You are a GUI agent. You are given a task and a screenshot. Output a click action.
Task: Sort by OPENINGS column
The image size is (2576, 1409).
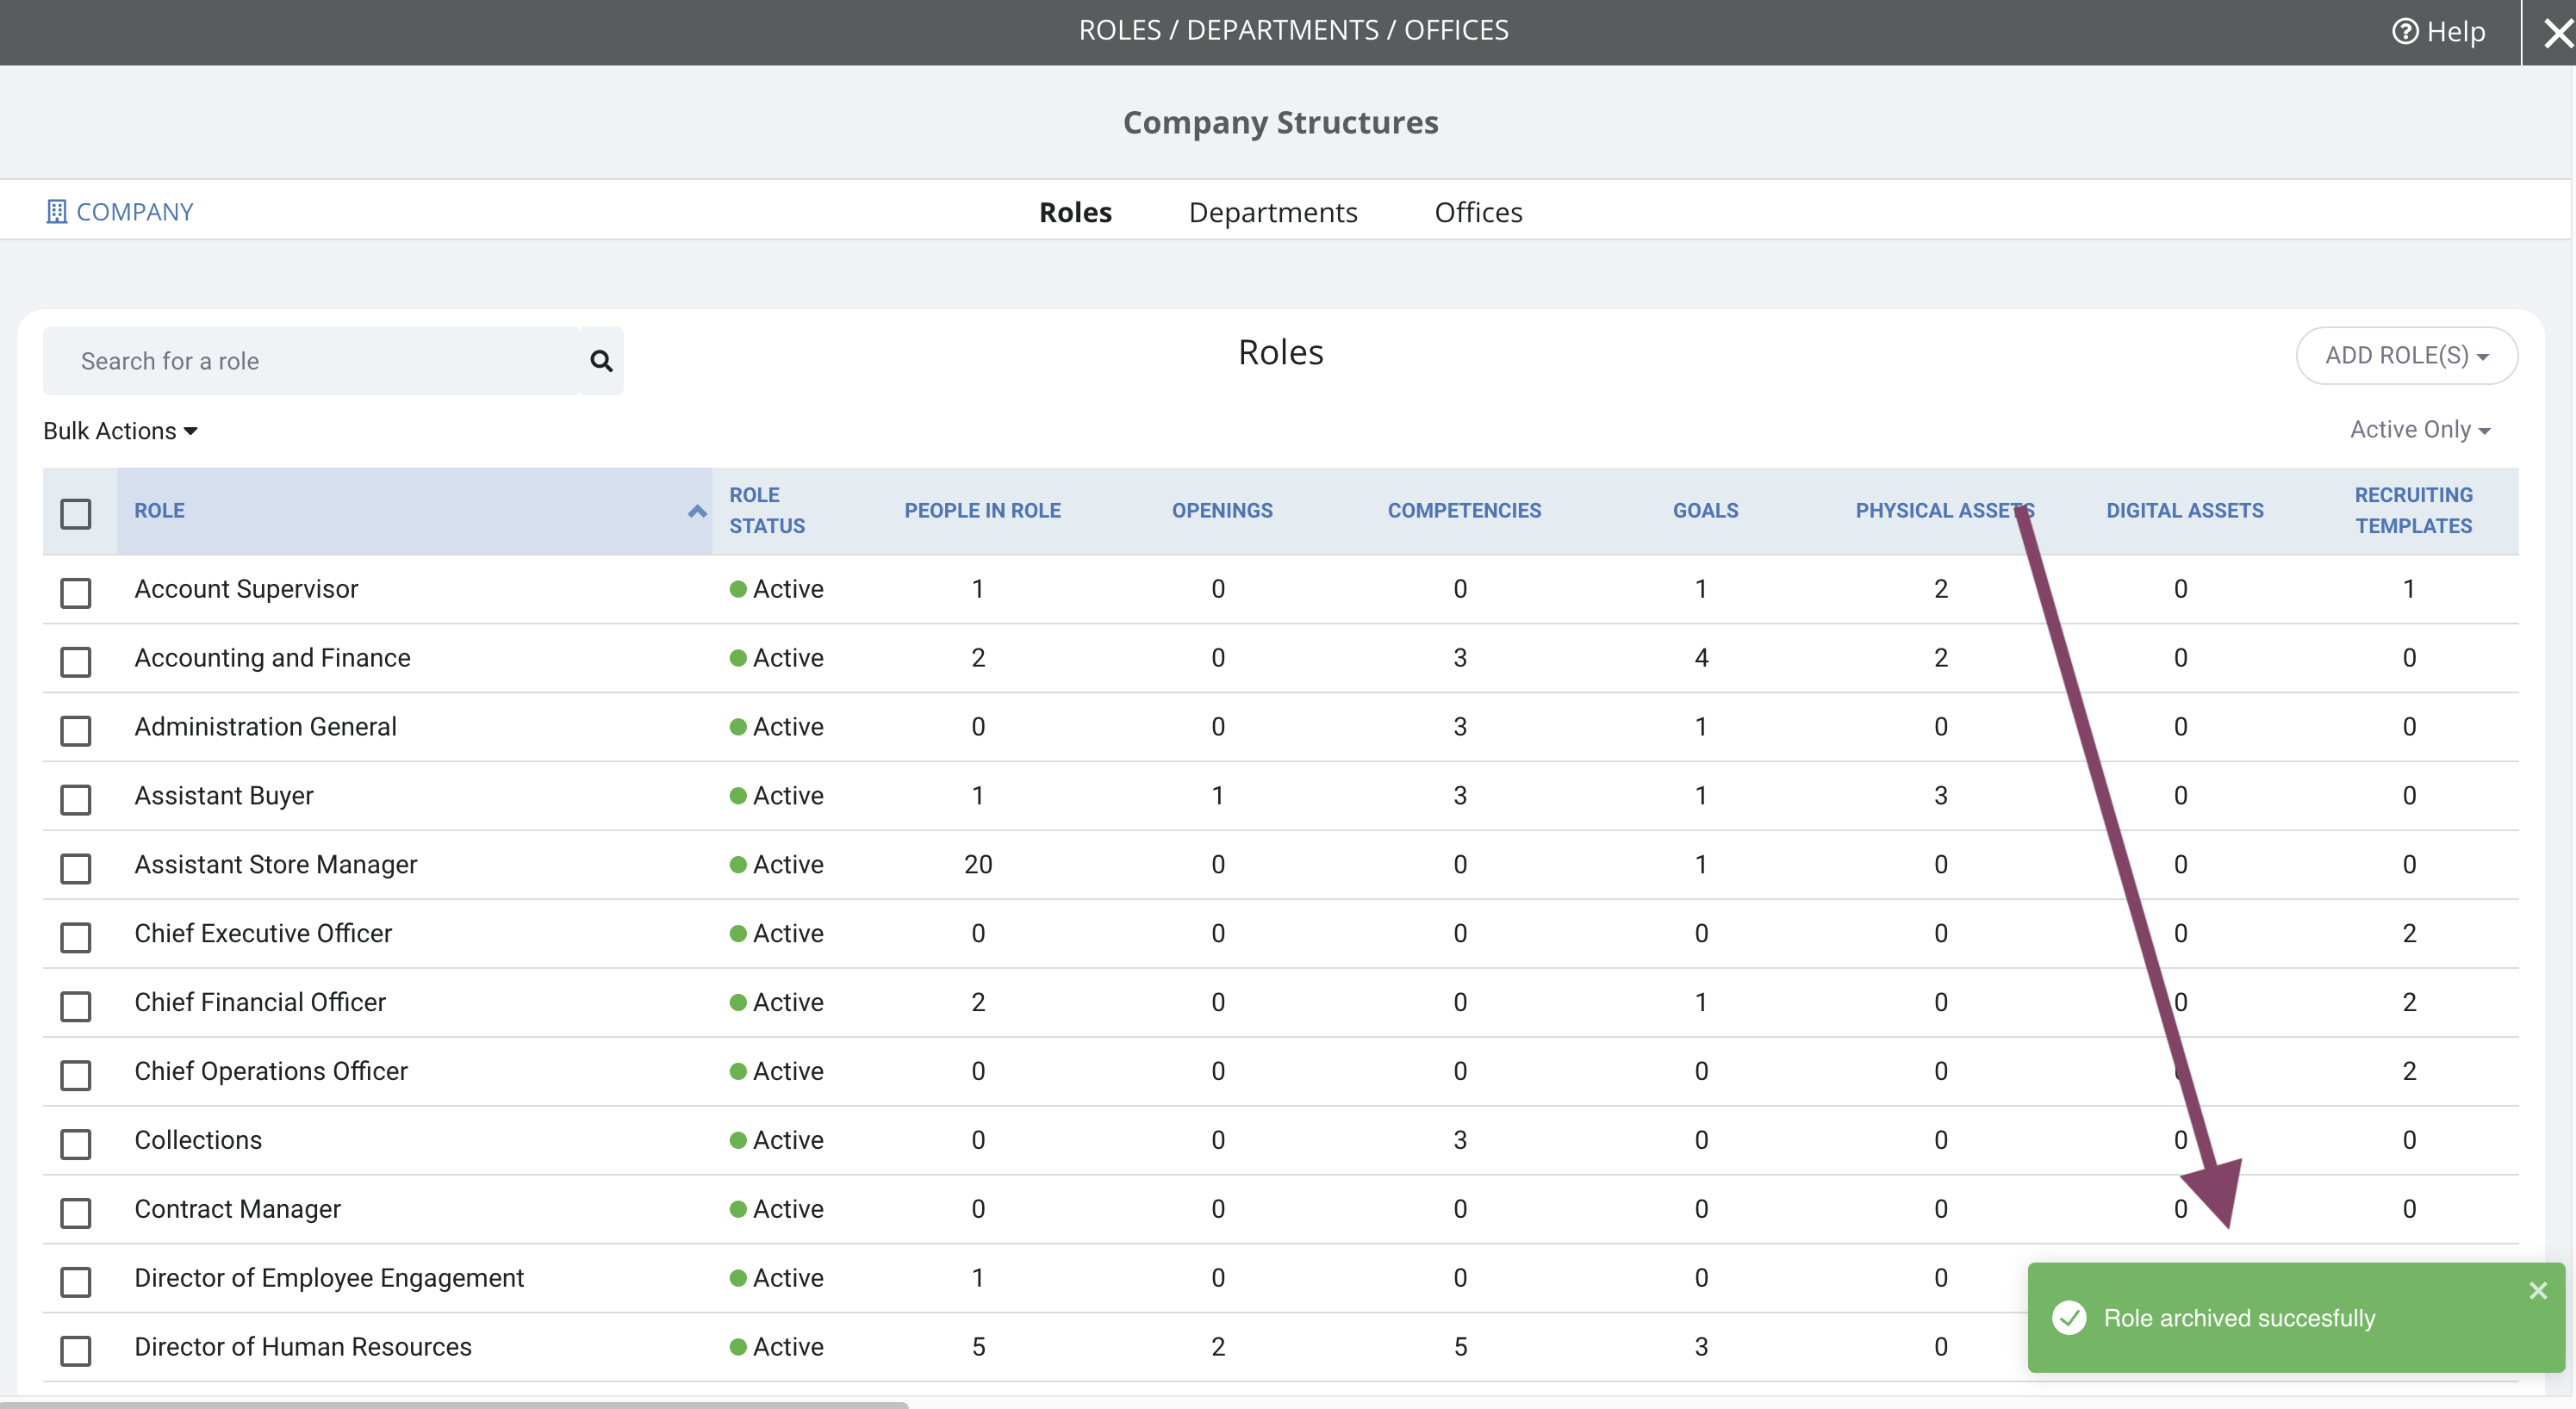(1222, 510)
